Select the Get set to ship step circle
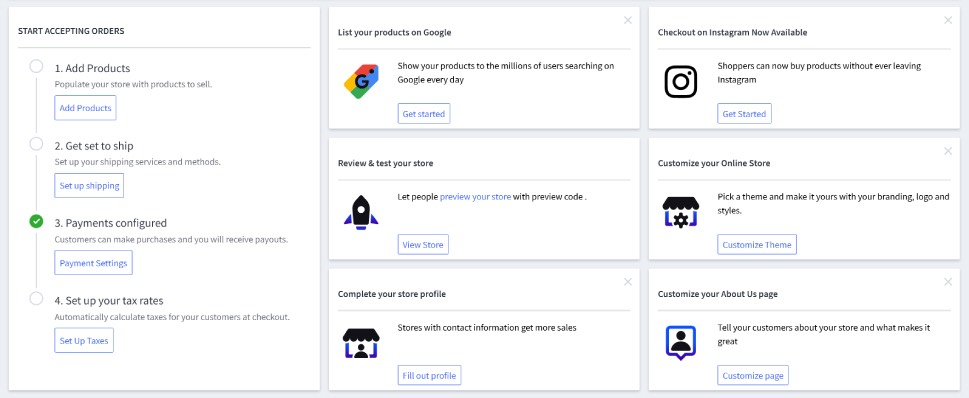The height and width of the screenshot is (398, 969). pyautogui.click(x=36, y=144)
